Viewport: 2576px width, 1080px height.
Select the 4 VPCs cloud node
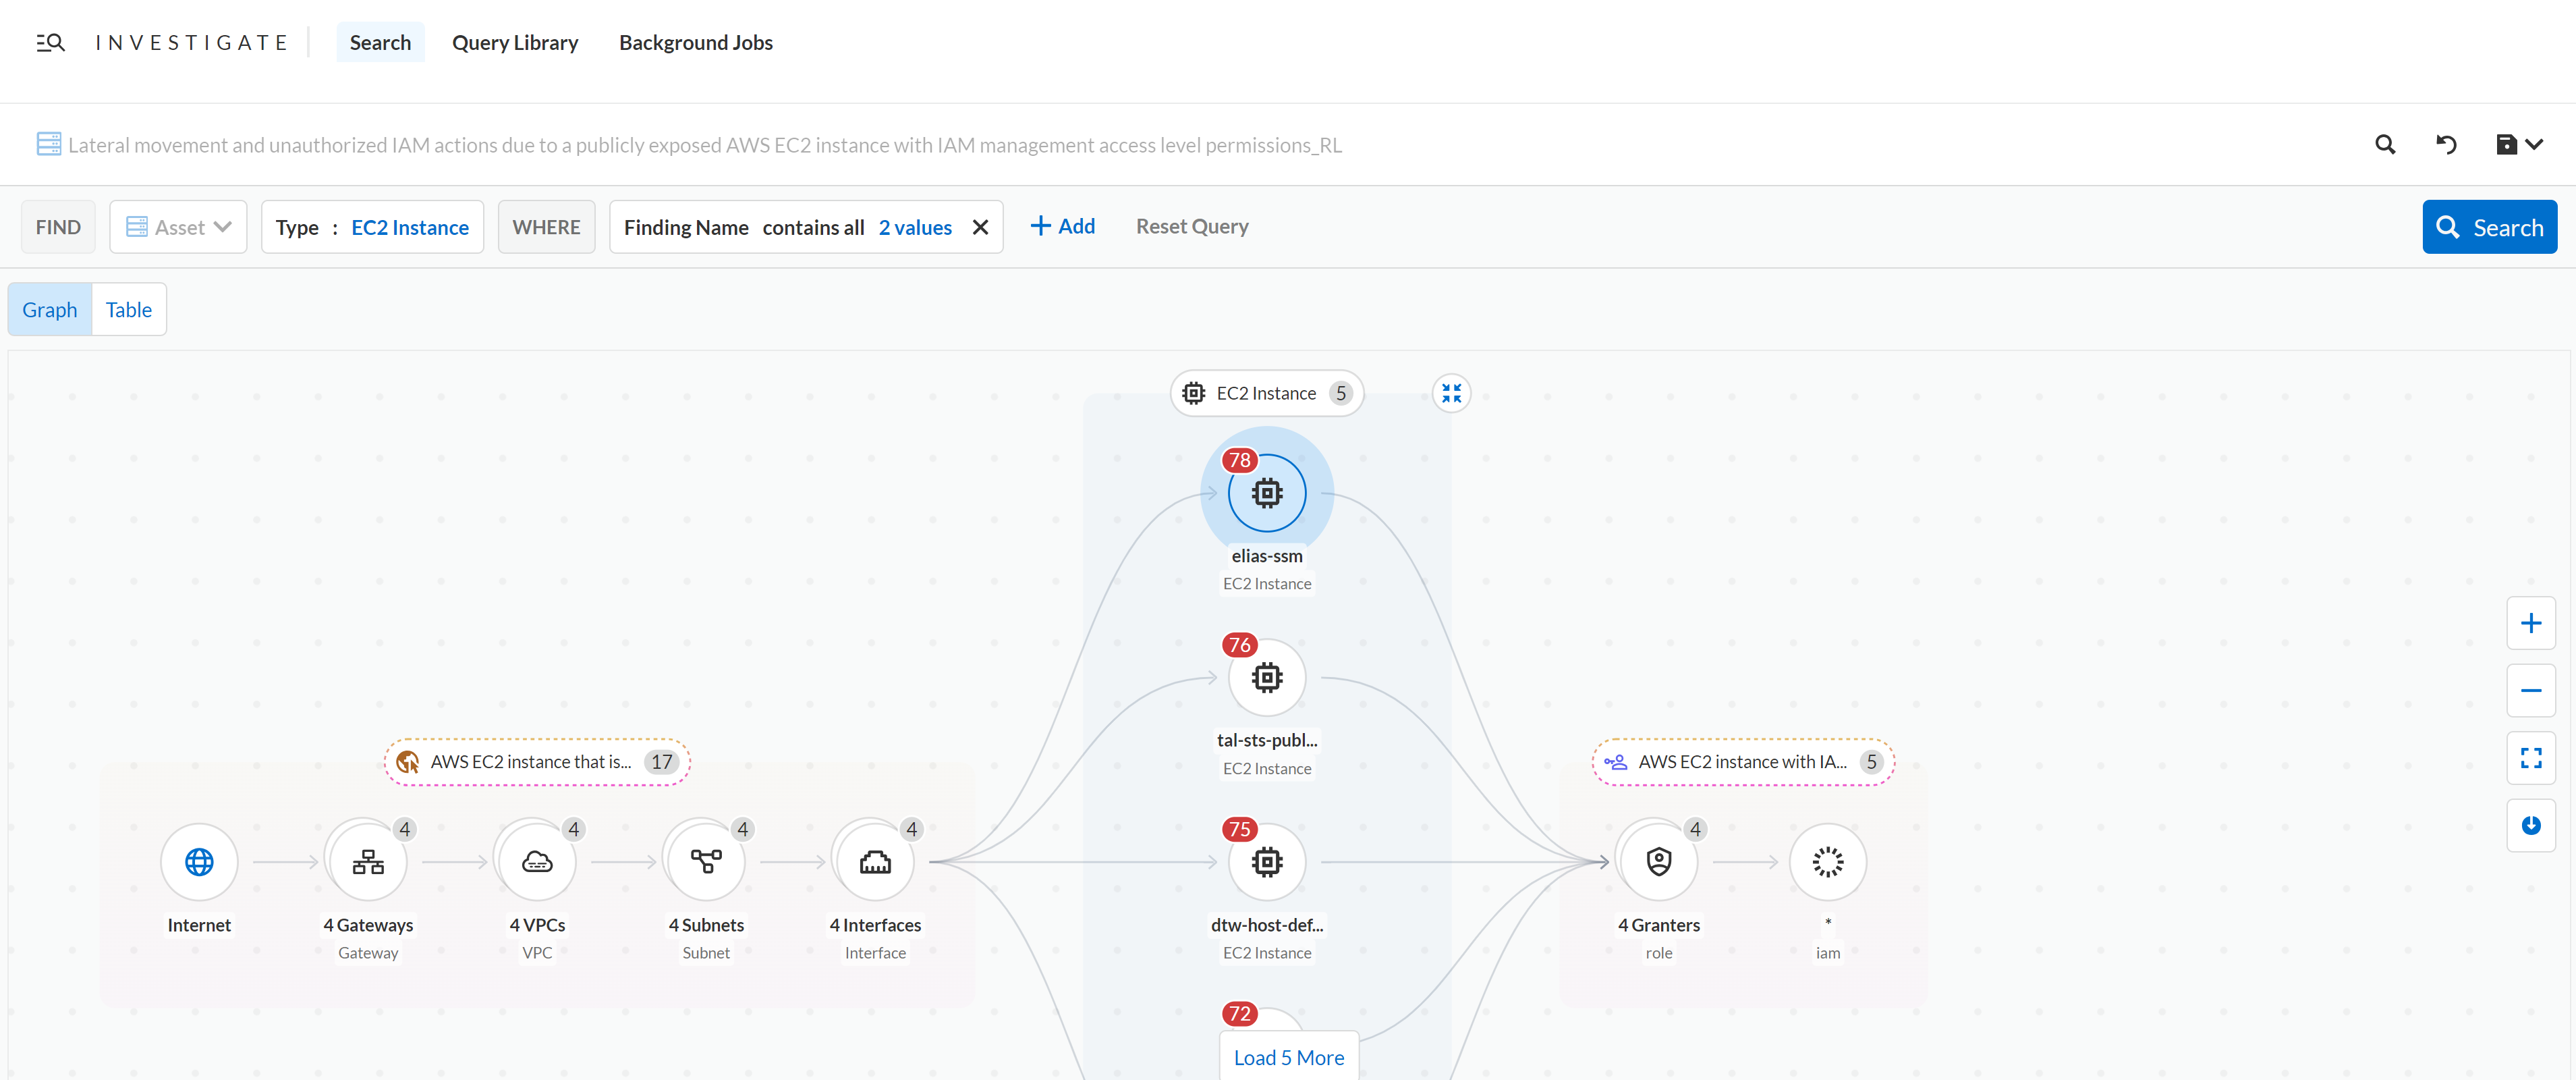(x=537, y=861)
